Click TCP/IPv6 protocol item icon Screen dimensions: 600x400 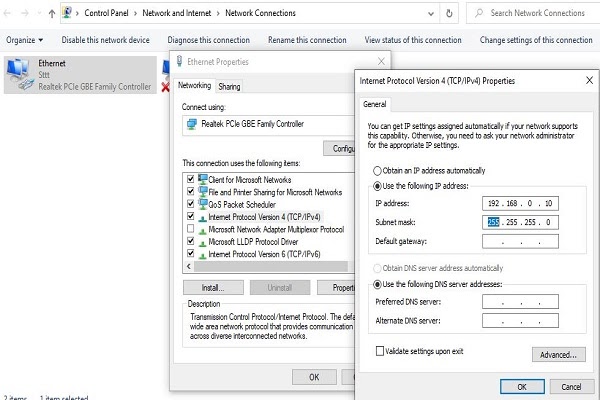(202, 256)
